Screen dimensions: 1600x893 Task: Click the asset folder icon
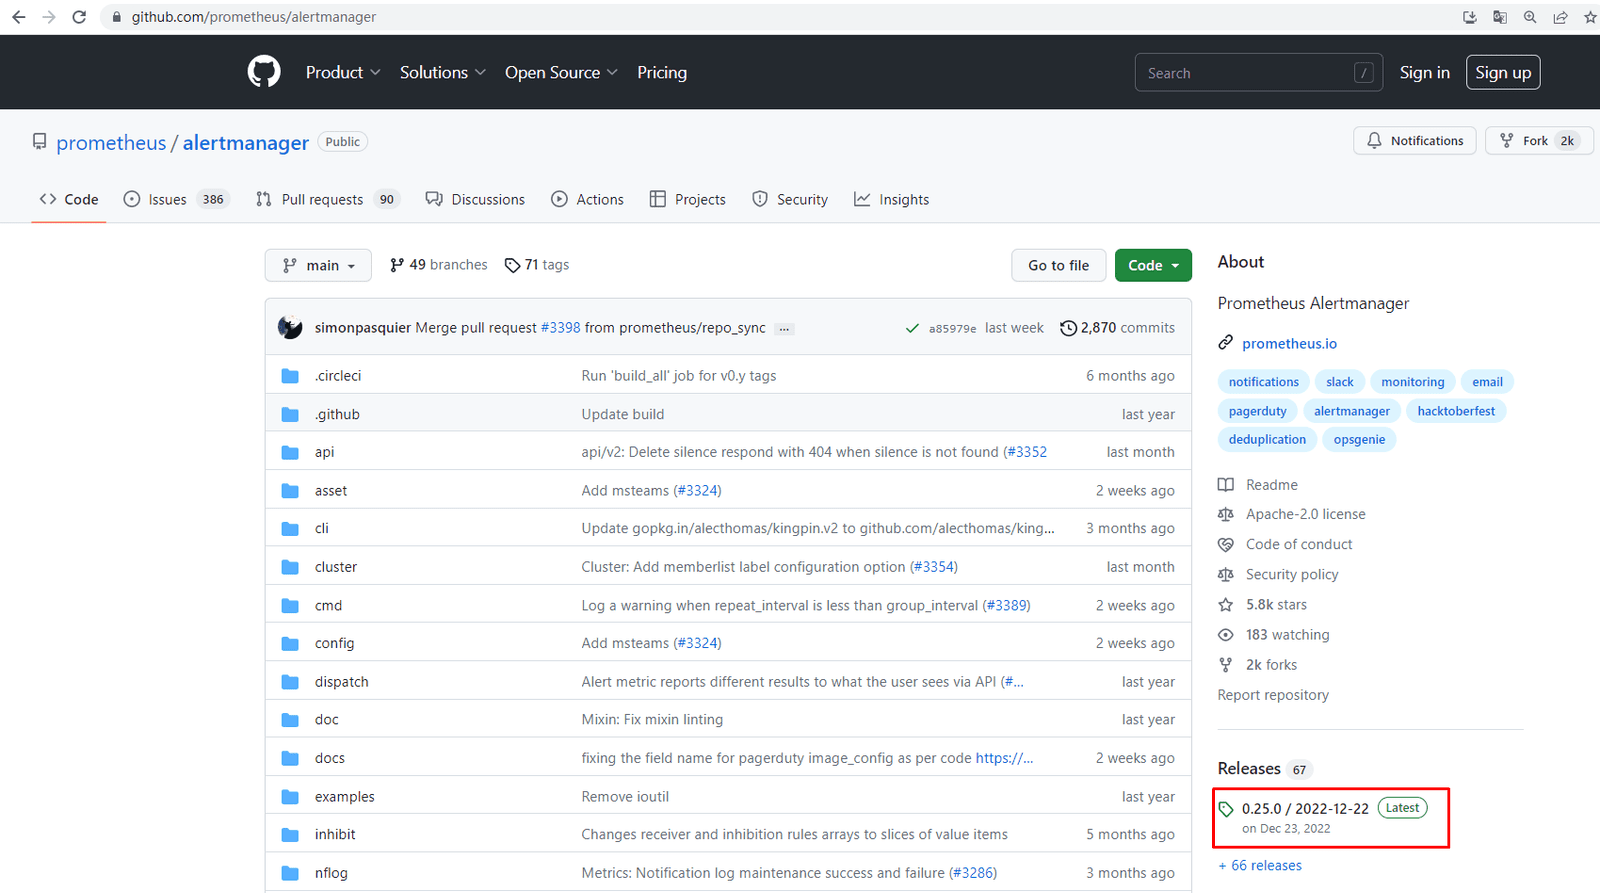coord(290,491)
